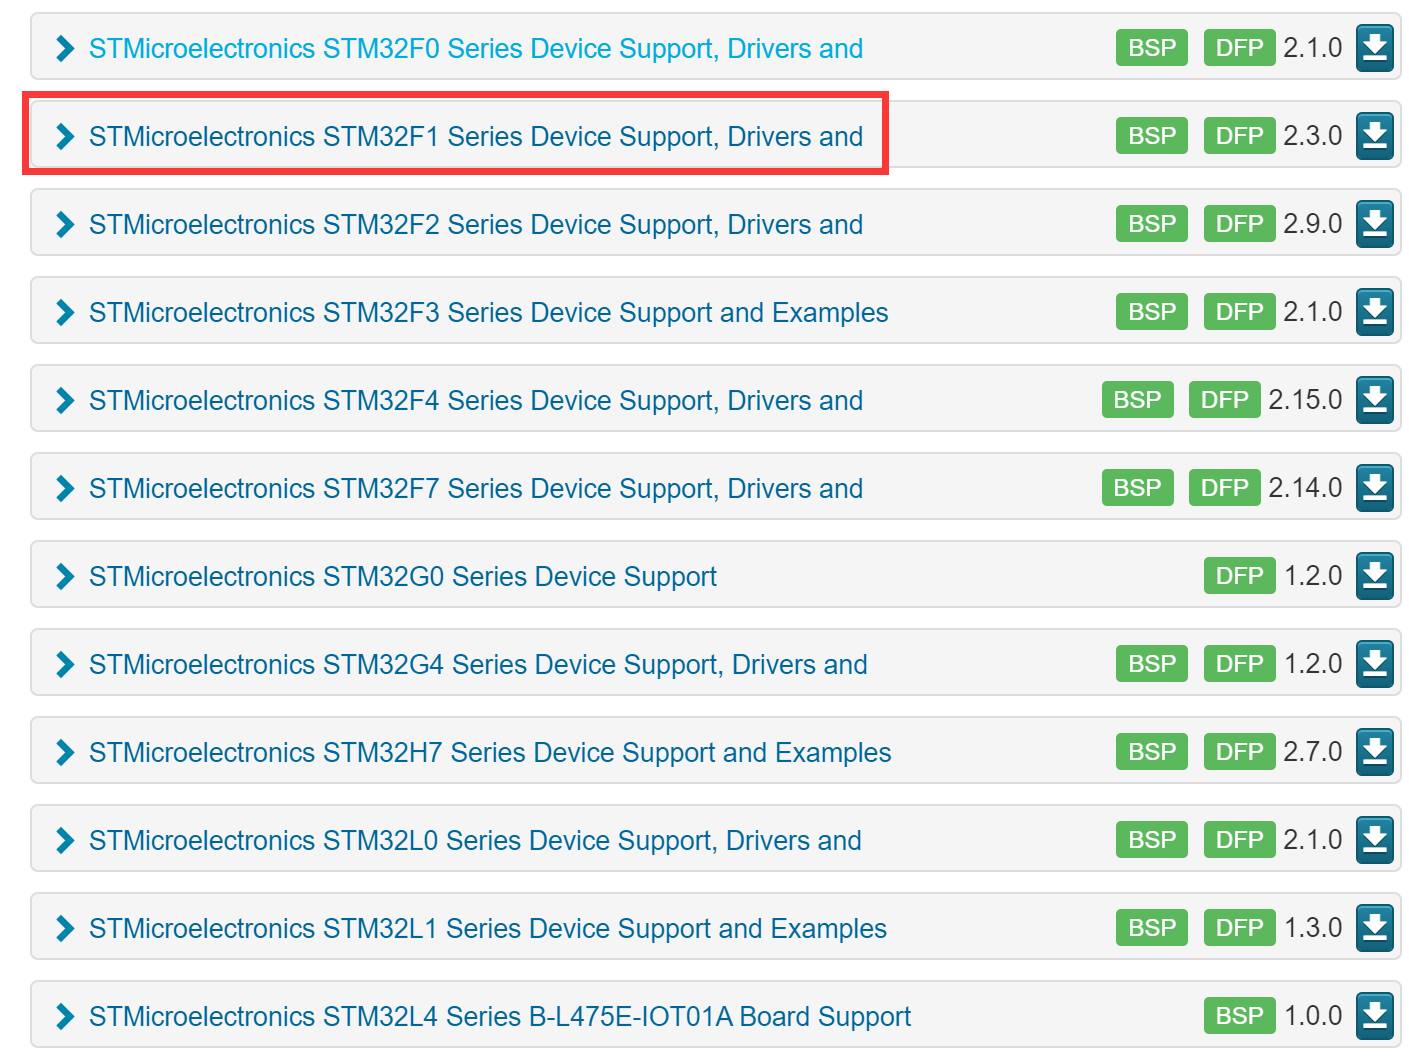This screenshot has width=1409, height=1062.
Task: Click the DFP badge on STM32F3 row
Action: [1240, 312]
